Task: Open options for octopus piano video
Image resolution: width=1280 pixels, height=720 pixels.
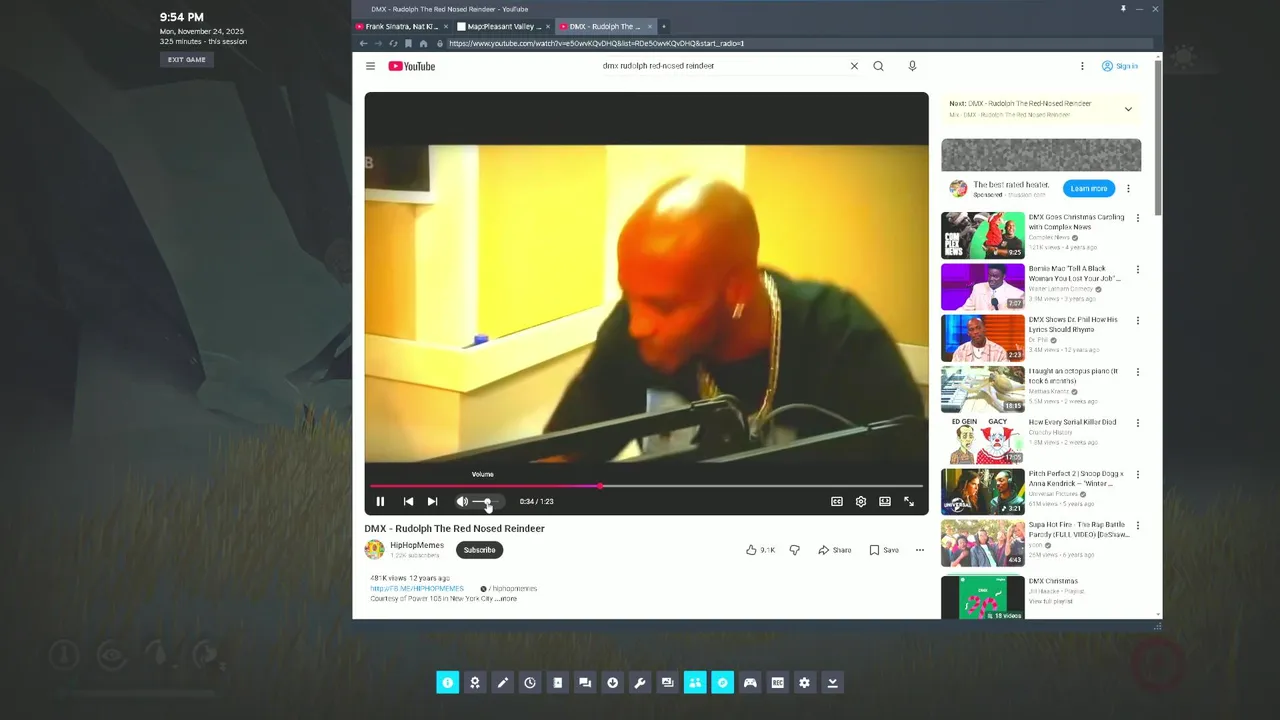Action: point(1137,372)
